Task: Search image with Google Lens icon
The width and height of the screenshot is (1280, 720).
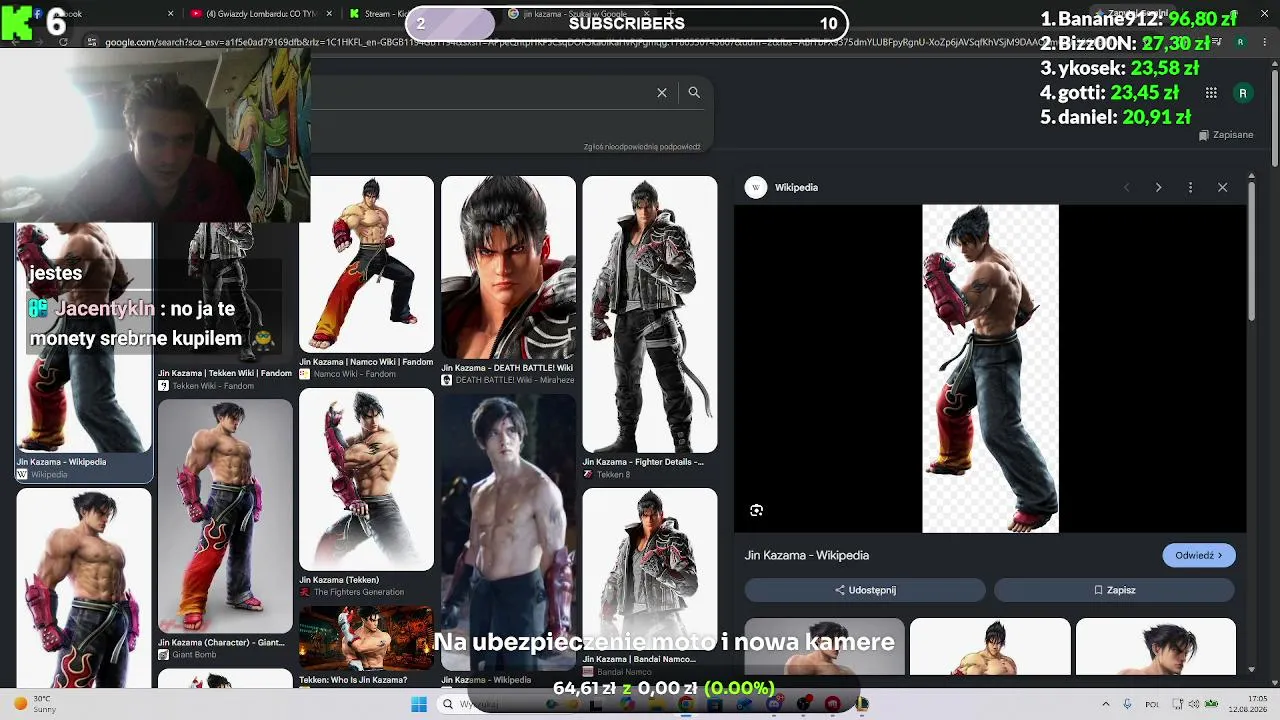Action: click(x=756, y=510)
